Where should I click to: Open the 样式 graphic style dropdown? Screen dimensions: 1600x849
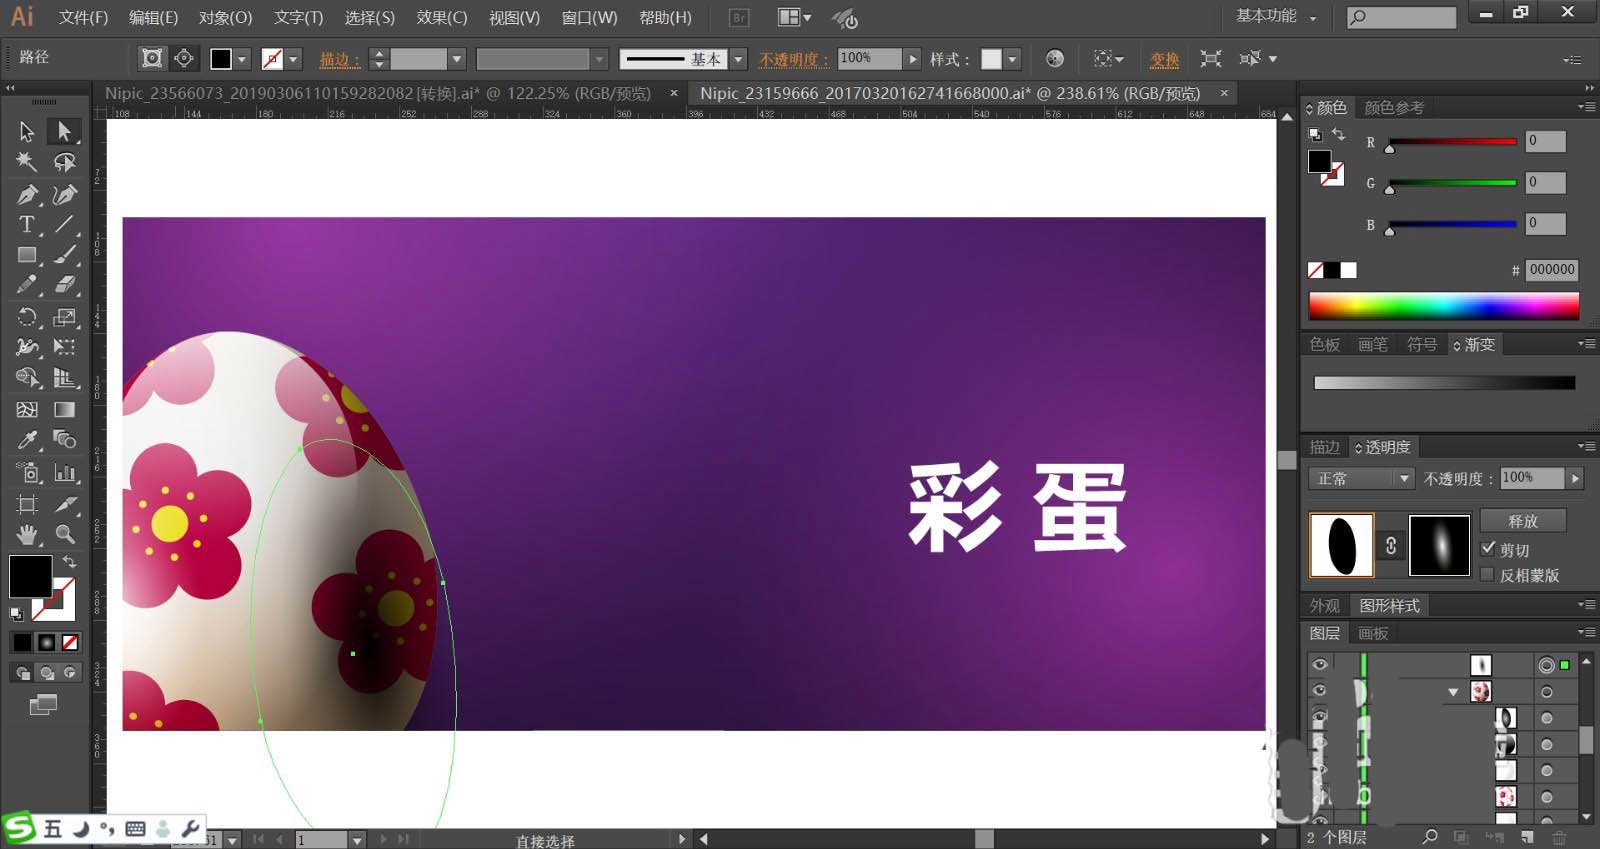1012,59
